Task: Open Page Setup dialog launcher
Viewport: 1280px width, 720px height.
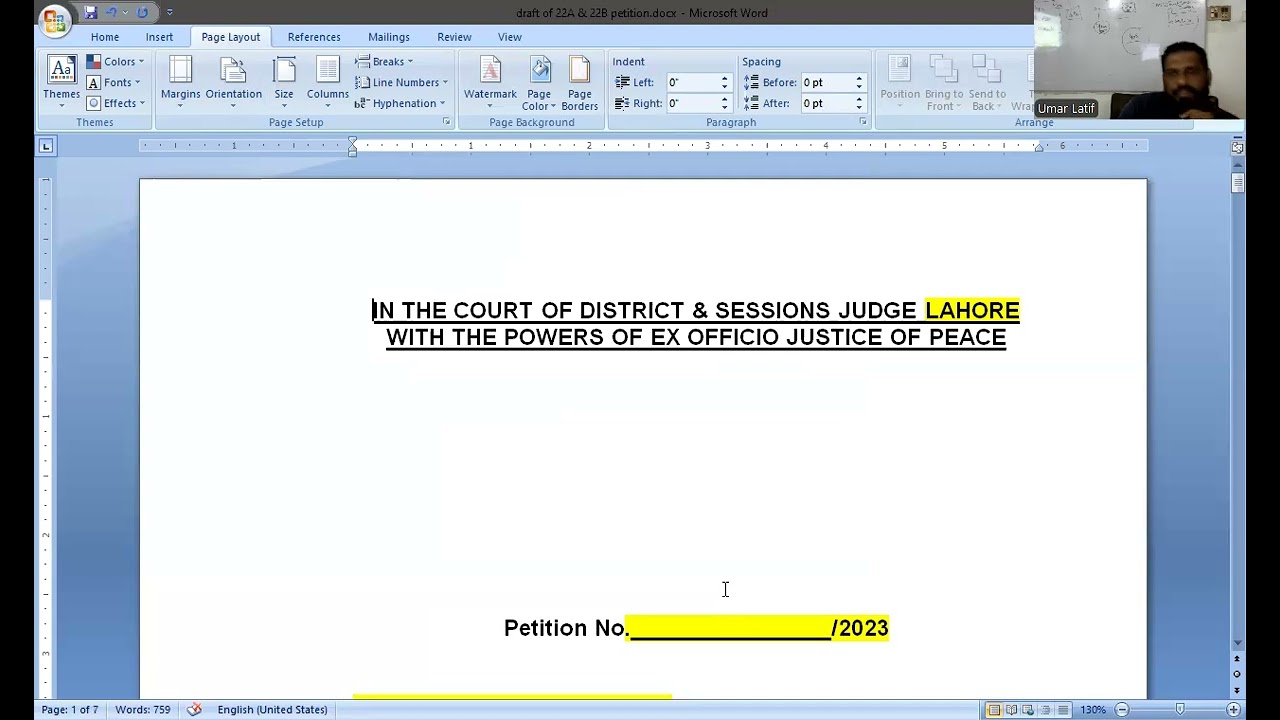Action: tap(446, 122)
